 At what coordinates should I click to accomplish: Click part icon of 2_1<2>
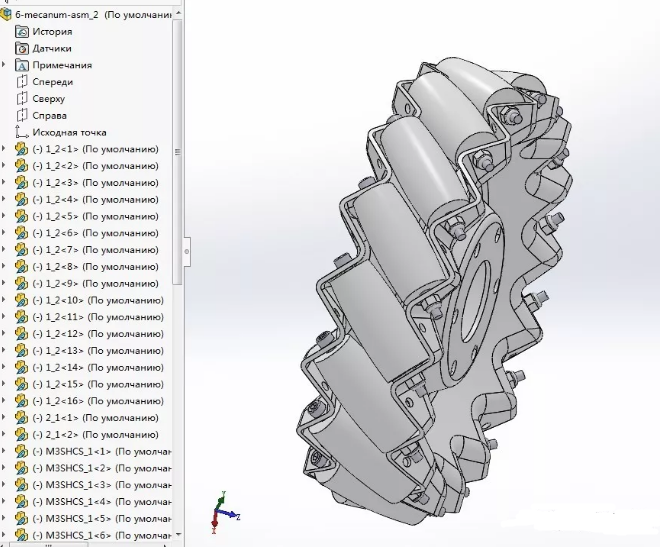(21, 435)
